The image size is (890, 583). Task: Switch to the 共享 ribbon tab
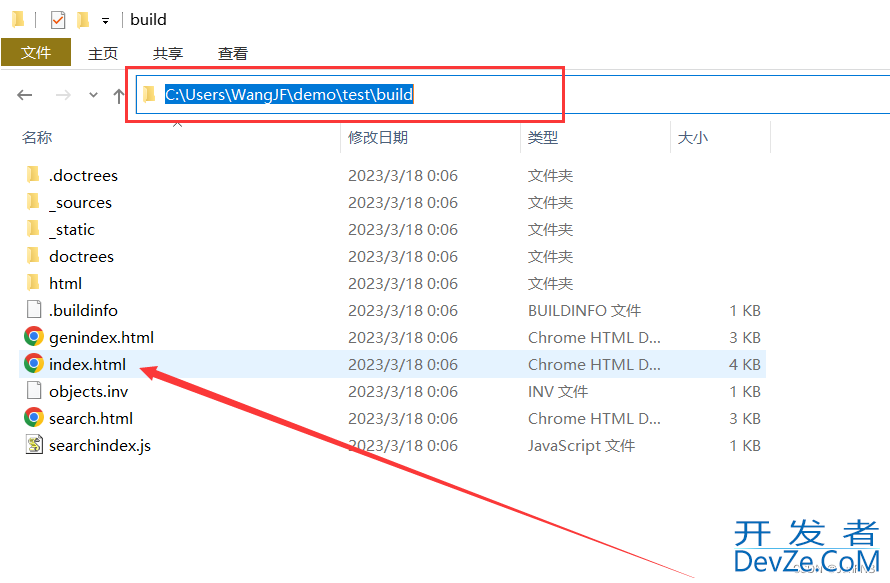pyautogui.click(x=167, y=53)
